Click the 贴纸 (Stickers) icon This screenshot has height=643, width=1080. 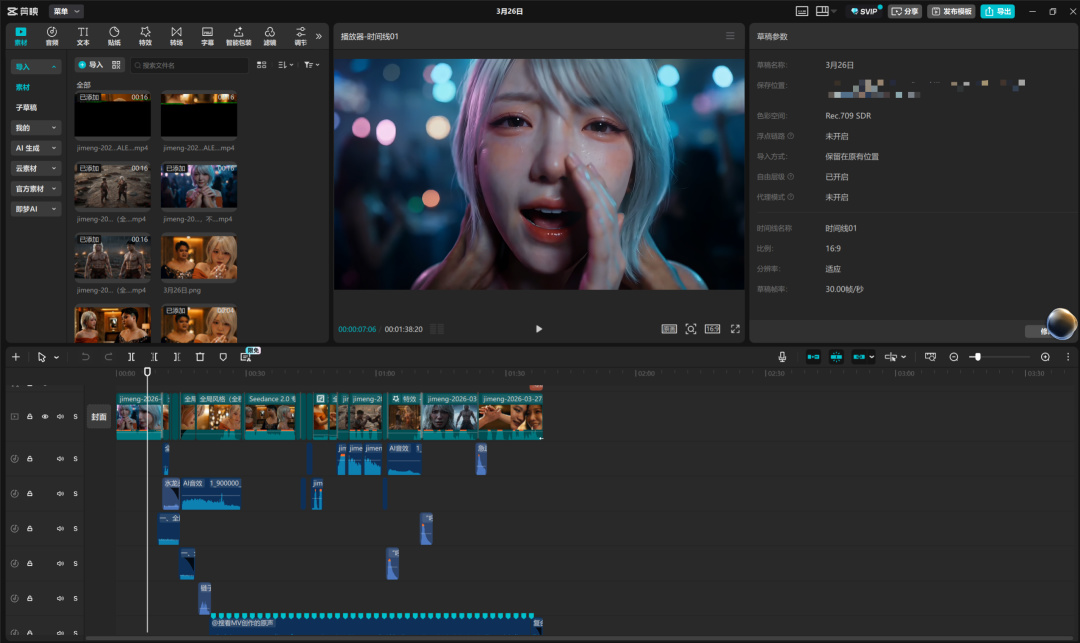(114, 36)
